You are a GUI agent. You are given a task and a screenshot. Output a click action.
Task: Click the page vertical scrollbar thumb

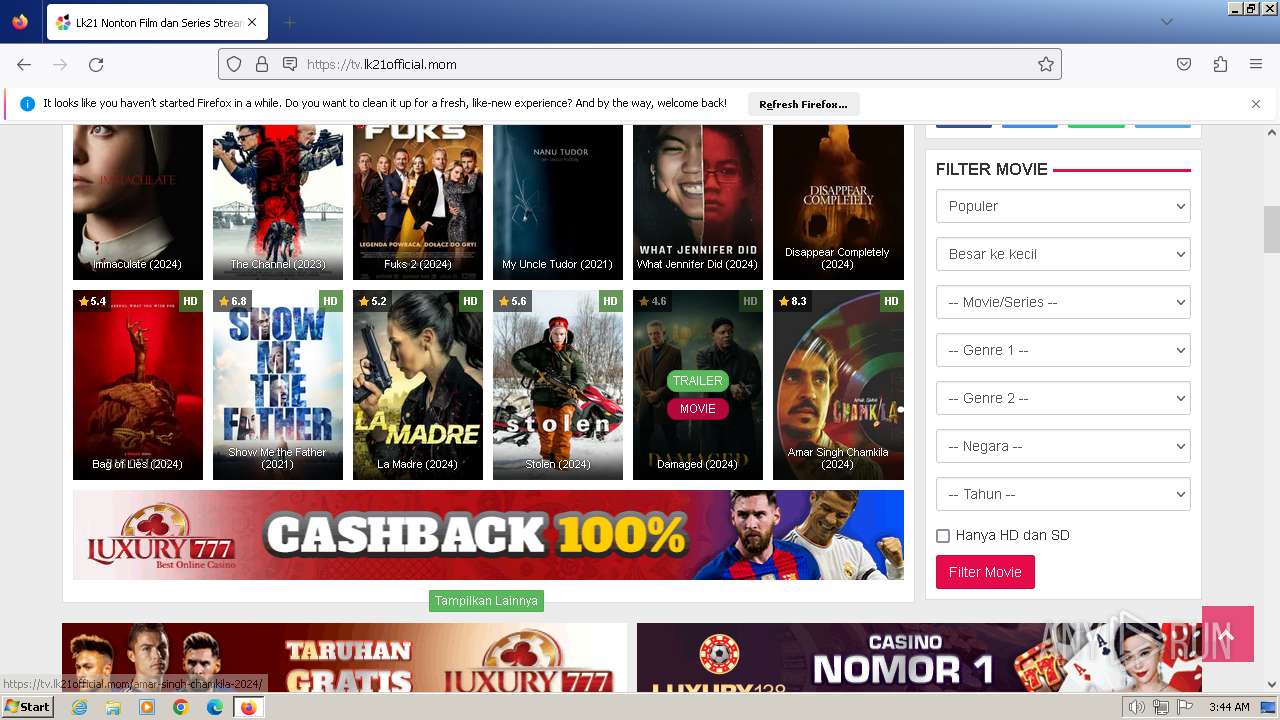1272,229
